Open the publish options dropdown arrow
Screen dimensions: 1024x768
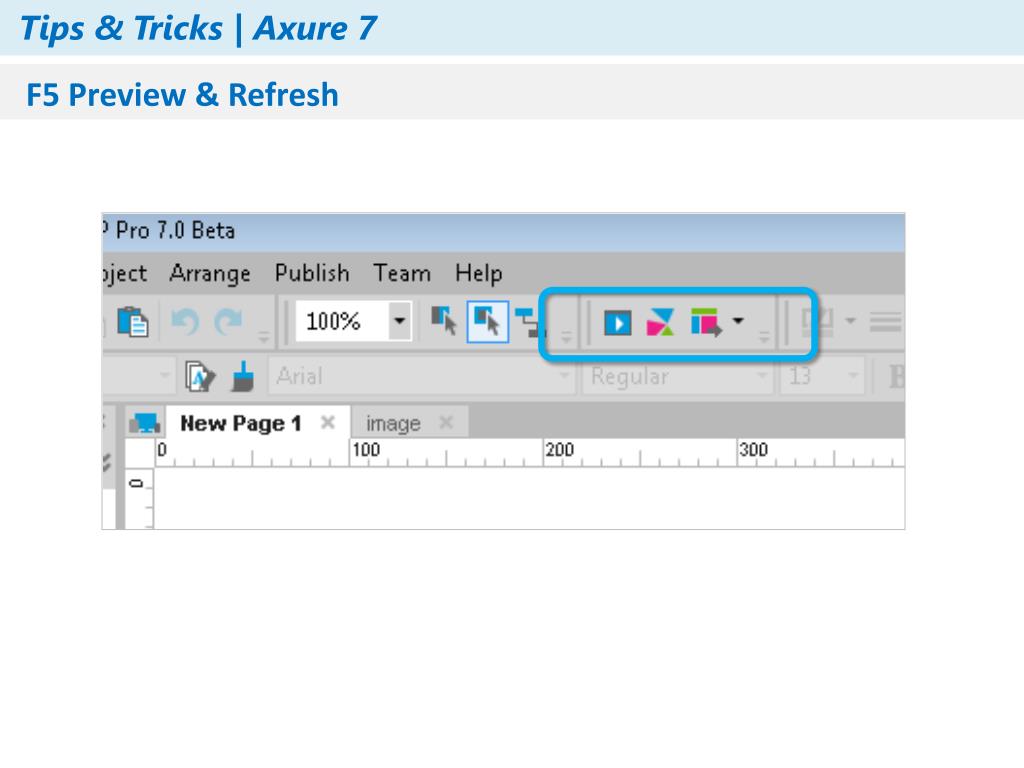(738, 321)
